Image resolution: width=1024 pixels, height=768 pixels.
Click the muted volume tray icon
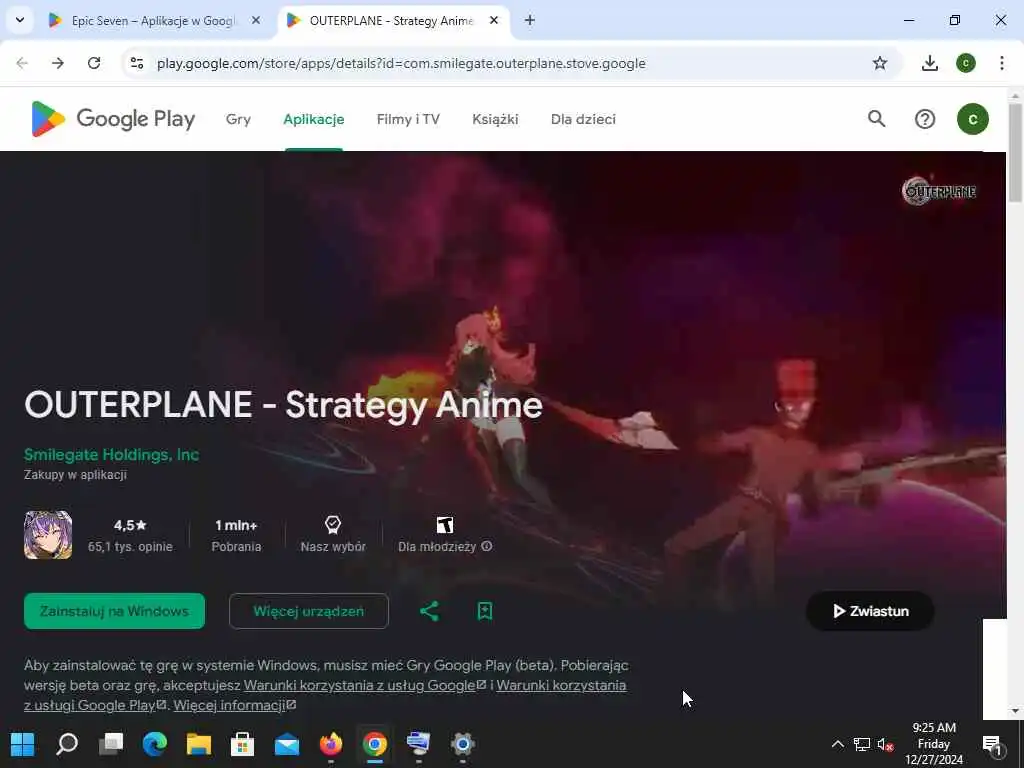pos(886,744)
